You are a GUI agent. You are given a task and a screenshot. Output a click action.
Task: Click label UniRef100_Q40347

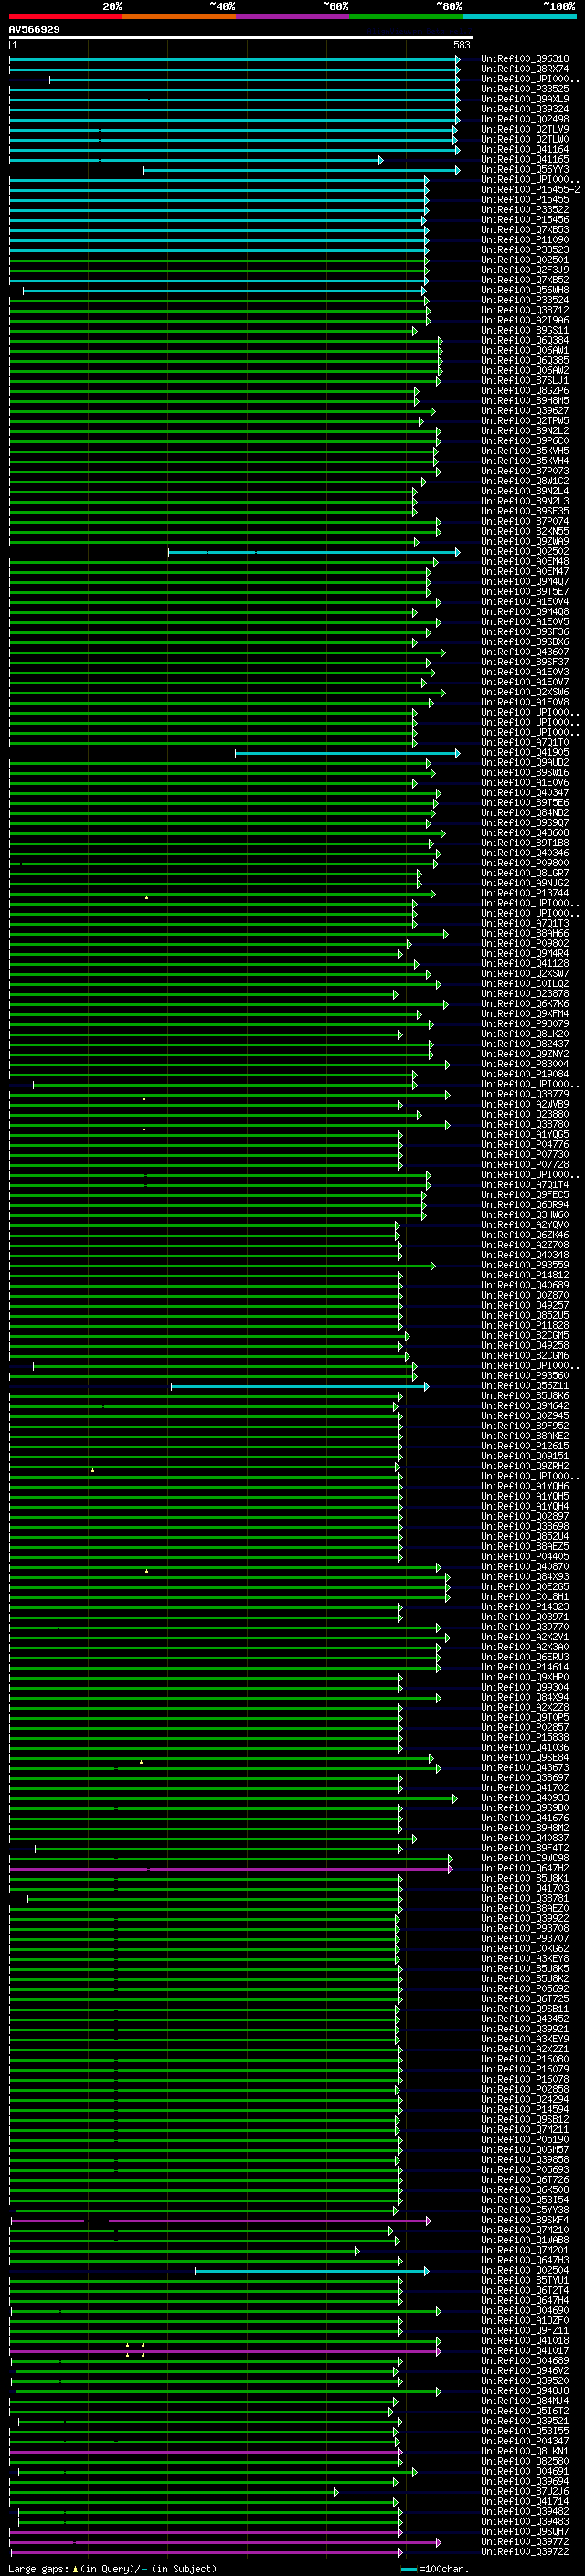(525, 793)
